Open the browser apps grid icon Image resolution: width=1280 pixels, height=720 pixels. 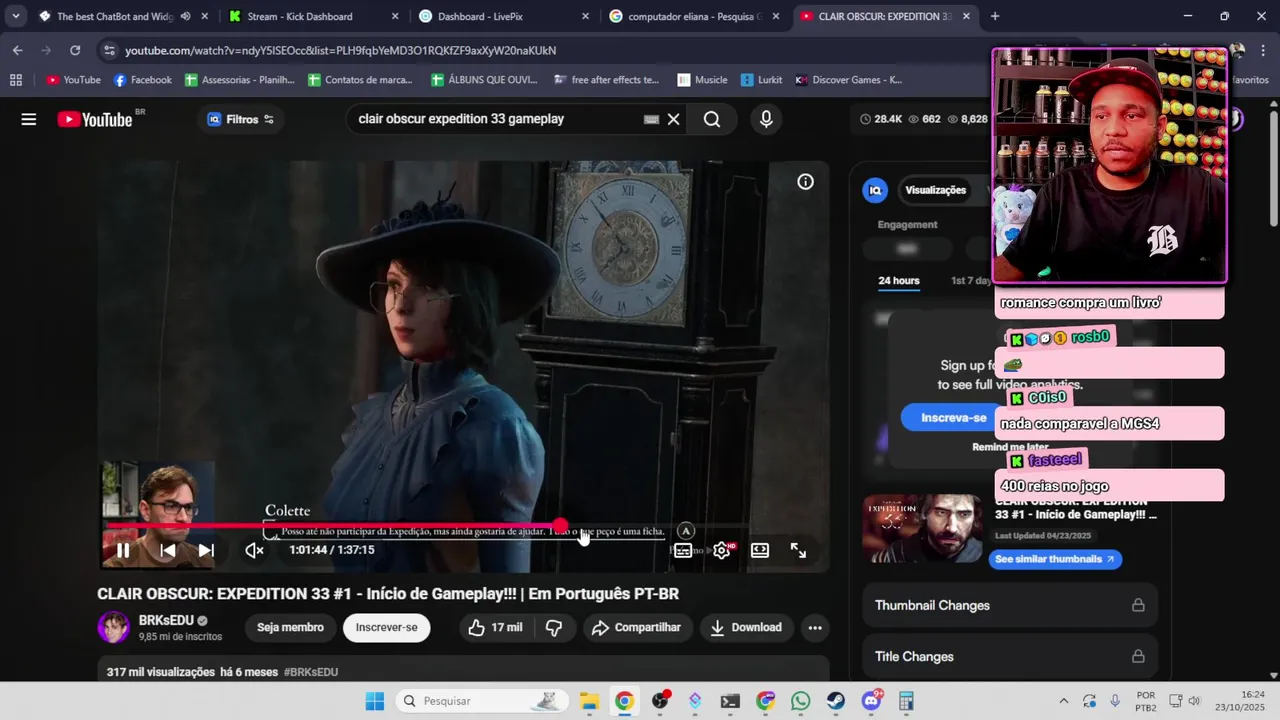coord(15,80)
